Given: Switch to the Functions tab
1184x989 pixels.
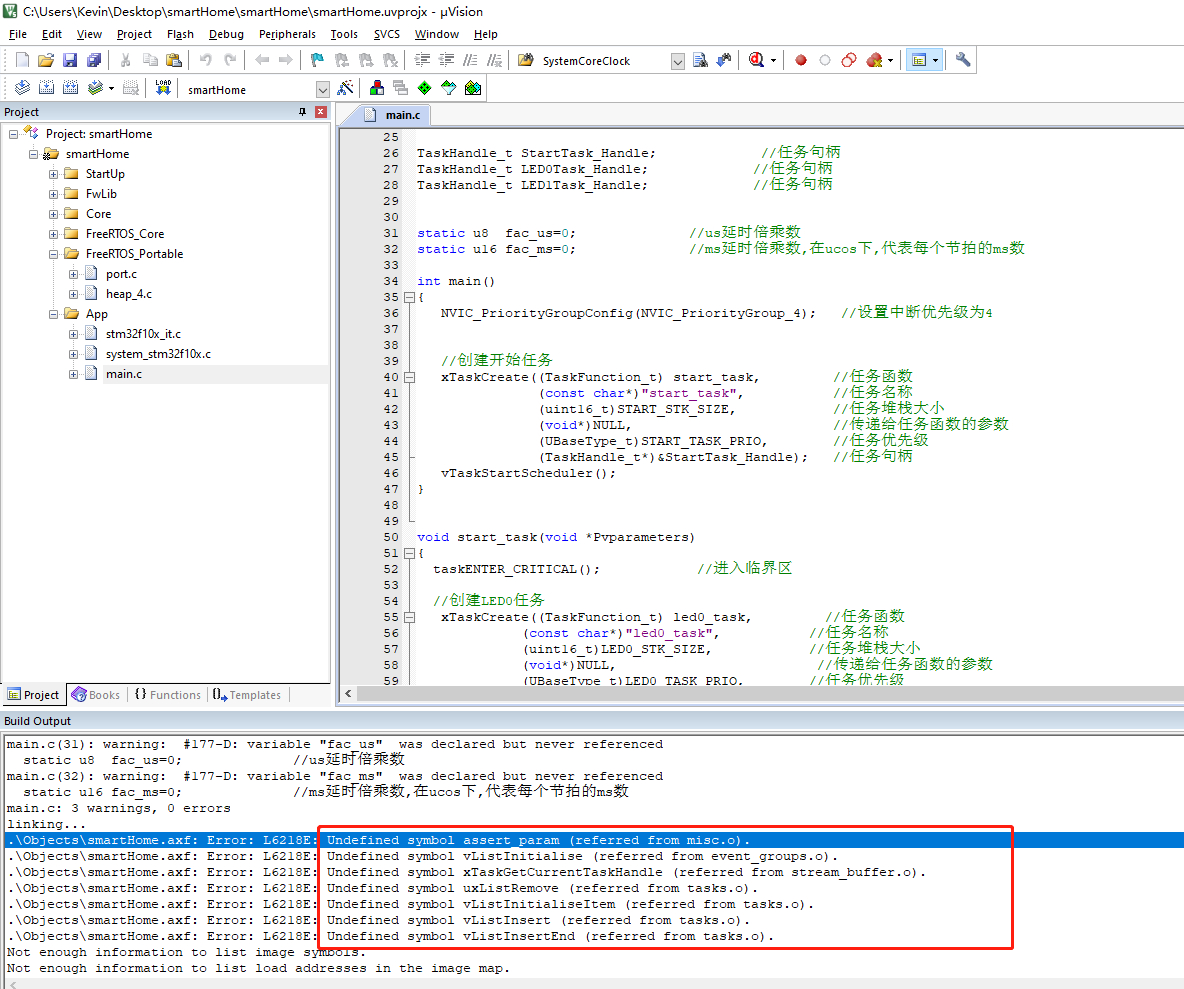Looking at the screenshot, I should 167,694.
